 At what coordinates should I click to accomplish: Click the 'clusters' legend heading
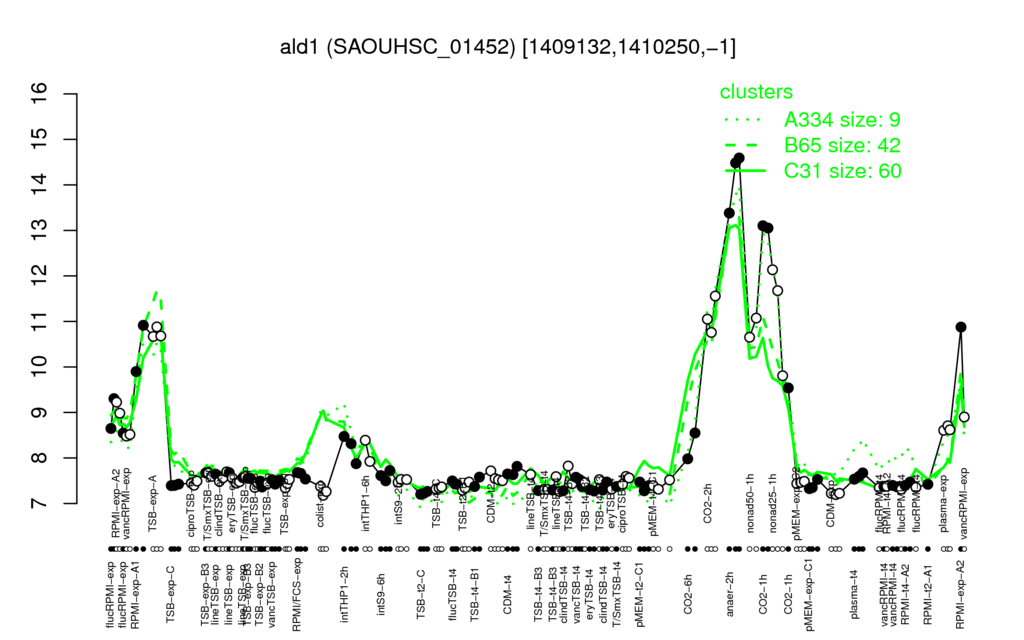click(x=756, y=92)
